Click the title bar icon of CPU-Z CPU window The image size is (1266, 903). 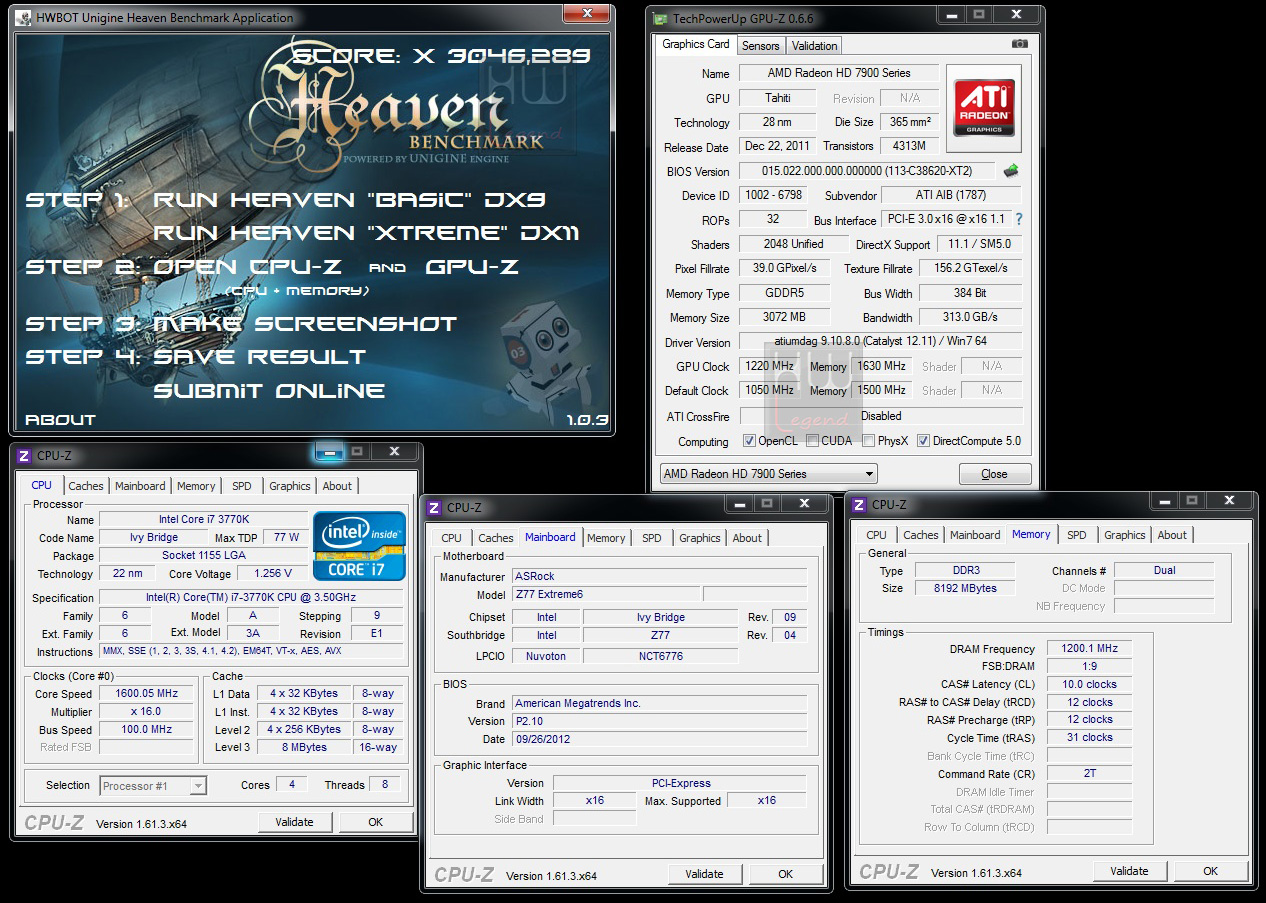tap(24, 456)
